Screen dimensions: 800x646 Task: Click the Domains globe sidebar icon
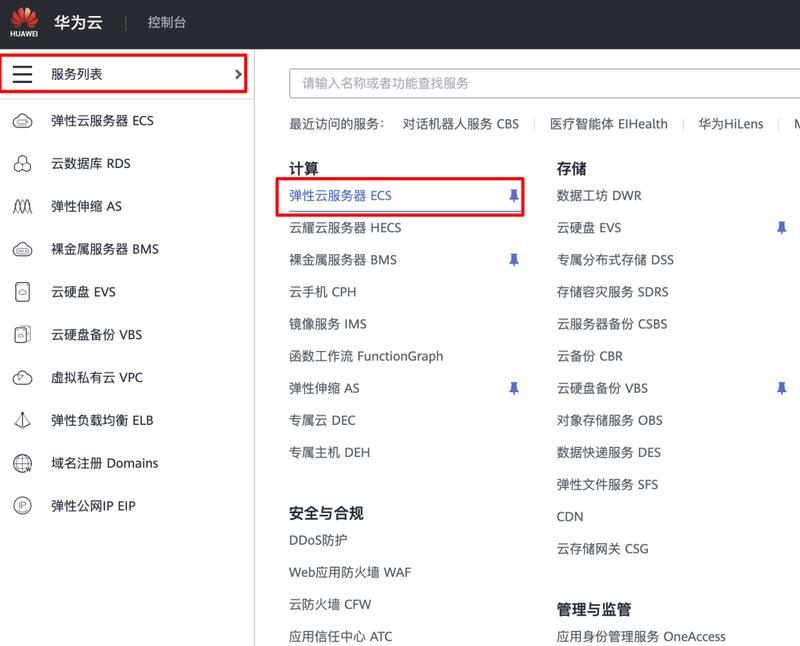[x=22, y=463]
